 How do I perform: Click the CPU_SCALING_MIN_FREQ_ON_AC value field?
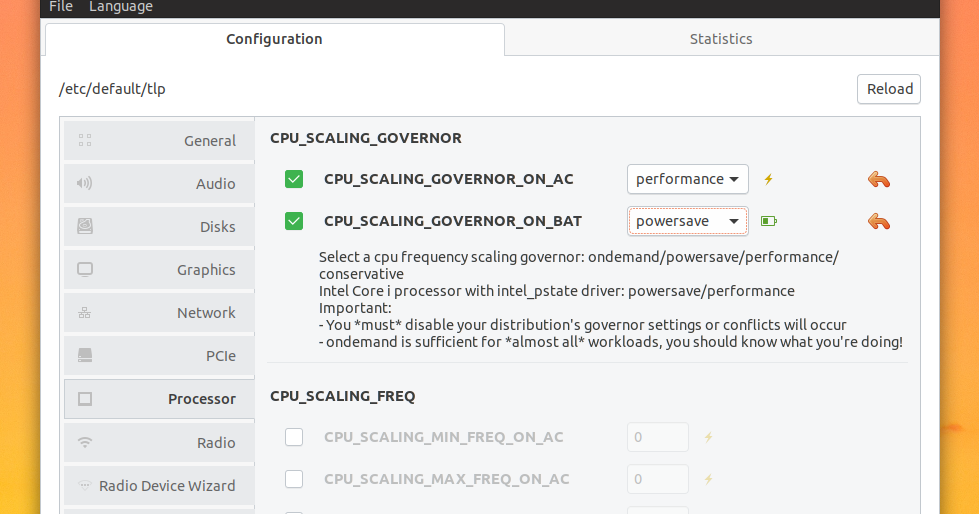[x=658, y=437]
